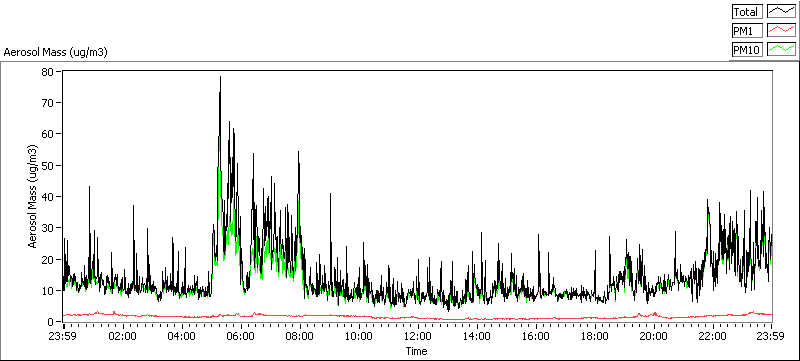Click the 40 value on the y-axis
Screen dimensions: 800x361
coord(48,196)
